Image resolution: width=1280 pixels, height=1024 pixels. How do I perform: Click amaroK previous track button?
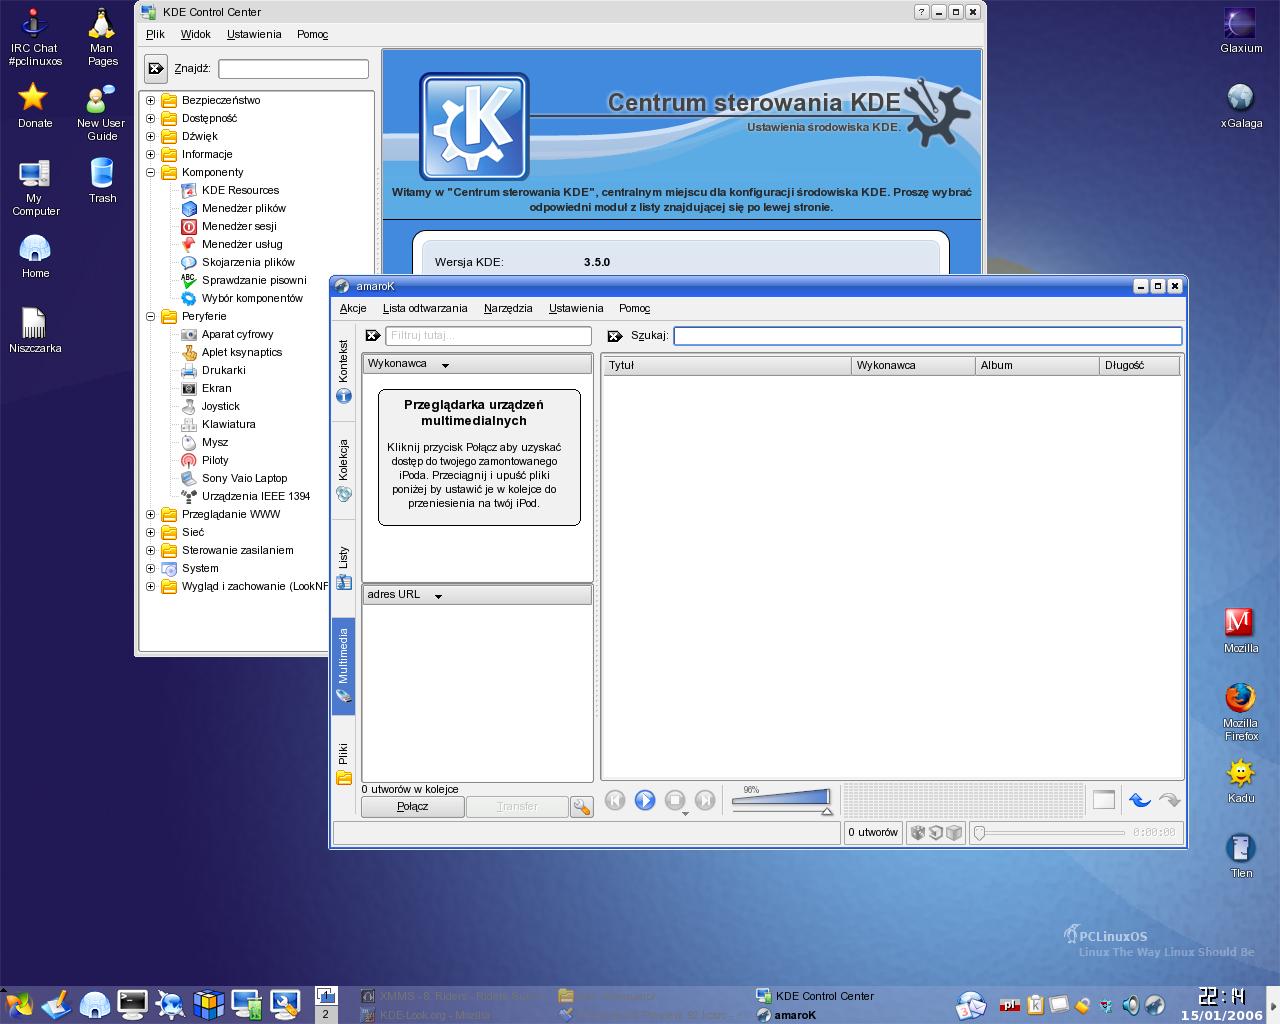tap(615, 800)
